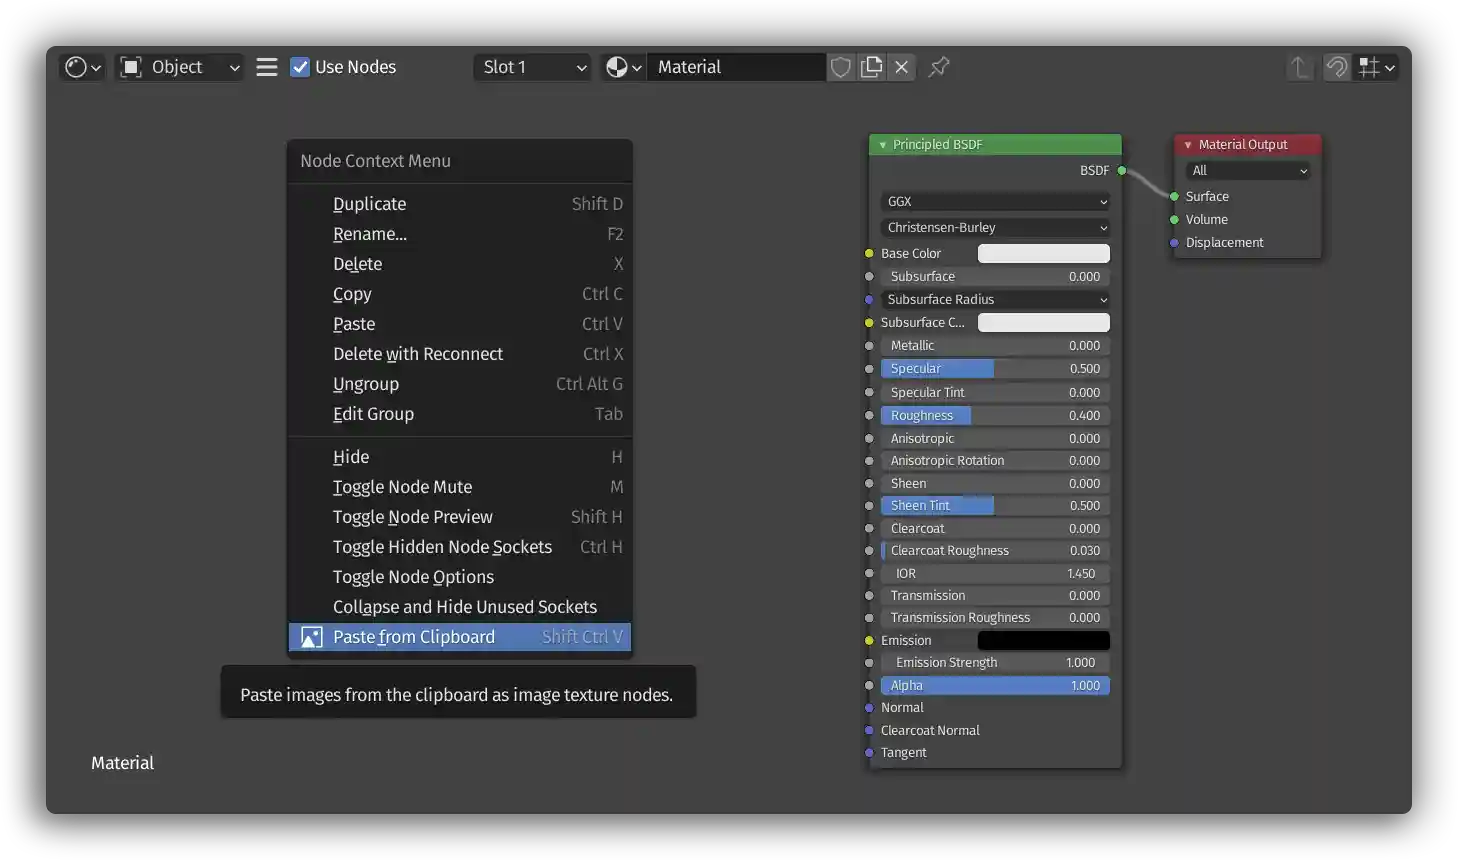Click the shield icon to protect Material
The width and height of the screenshot is (1458, 860).
[x=840, y=67]
